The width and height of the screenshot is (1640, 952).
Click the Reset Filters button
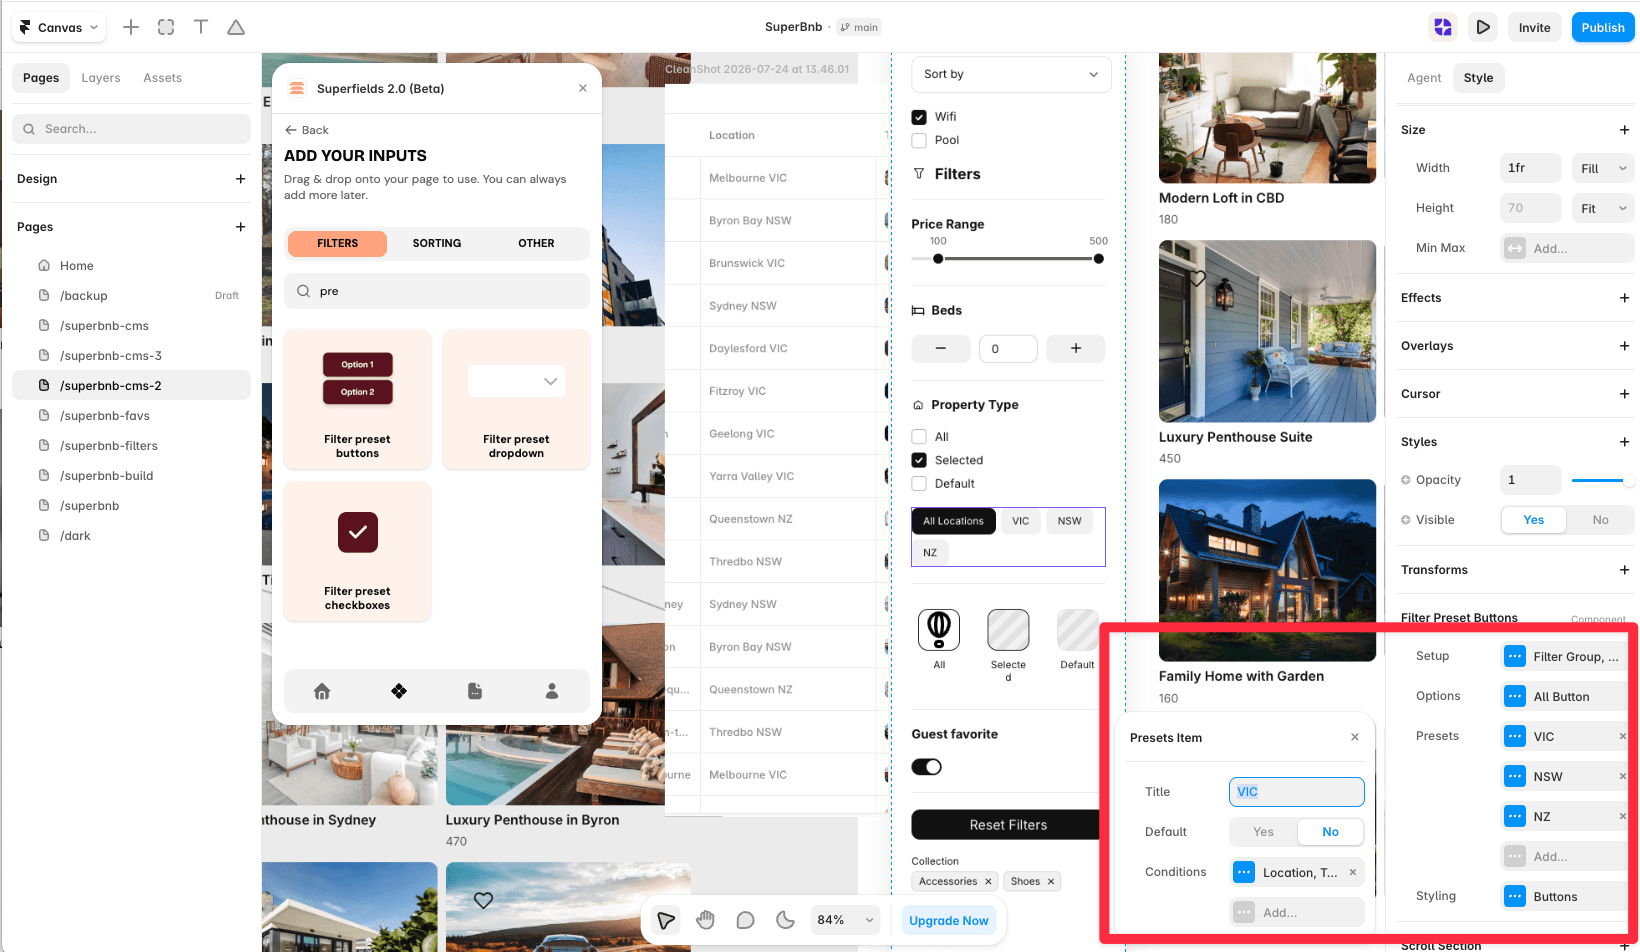(1008, 825)
